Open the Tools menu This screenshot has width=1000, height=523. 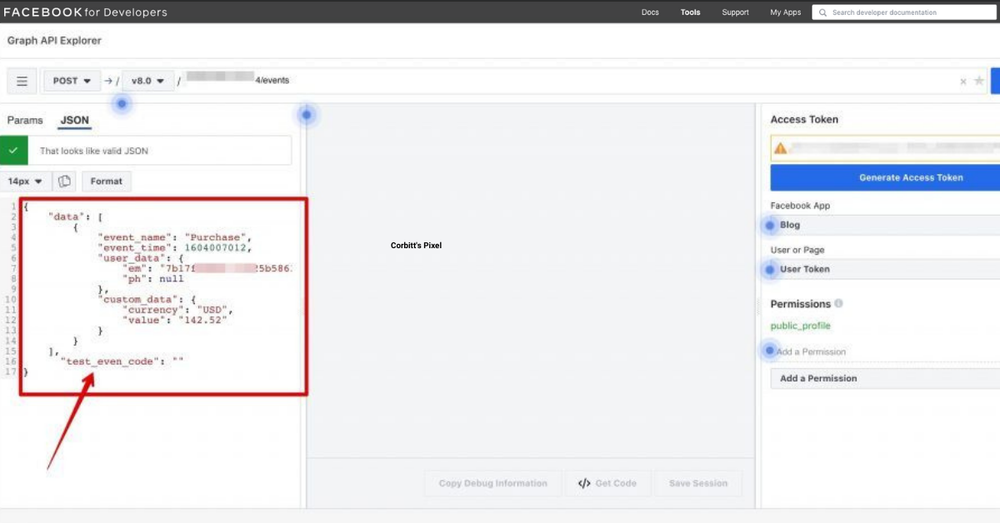(690, 12)
